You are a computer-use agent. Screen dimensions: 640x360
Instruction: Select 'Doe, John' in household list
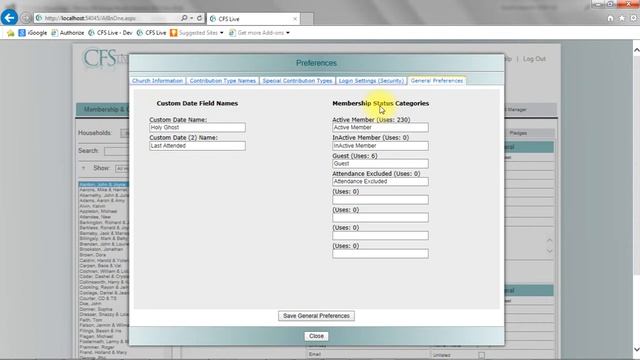coord(90,304)
